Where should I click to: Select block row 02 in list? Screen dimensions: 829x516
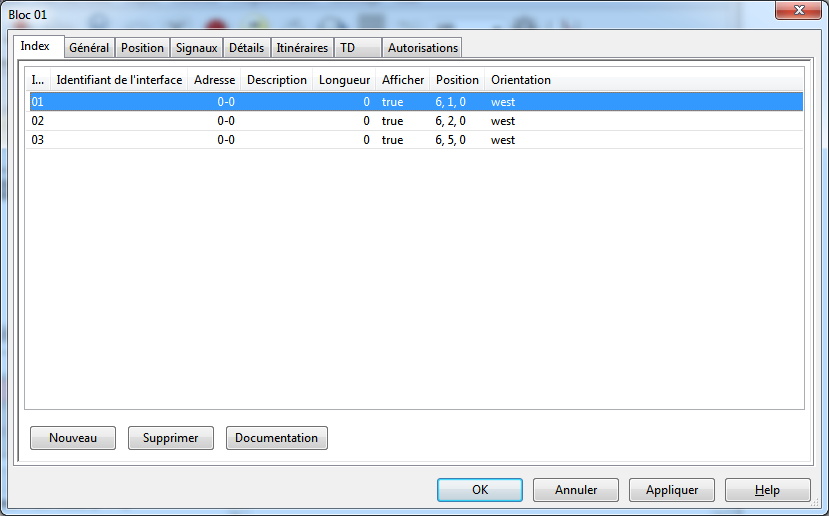[x=300, y=121]
